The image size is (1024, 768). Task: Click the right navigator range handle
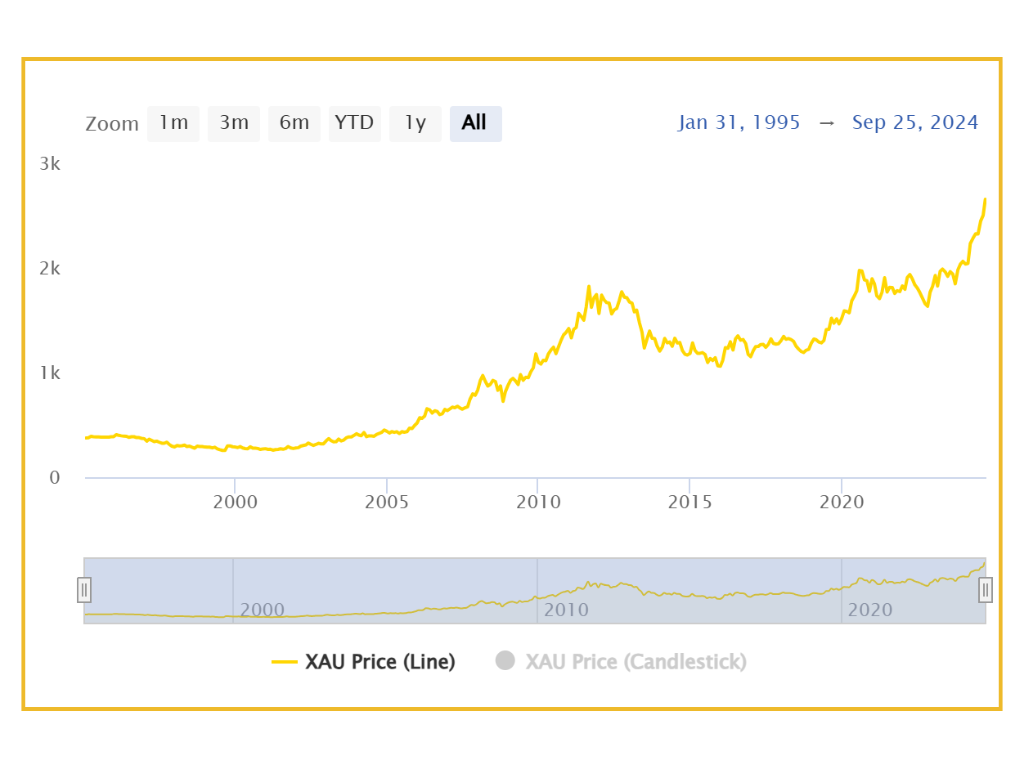point(985,590)
